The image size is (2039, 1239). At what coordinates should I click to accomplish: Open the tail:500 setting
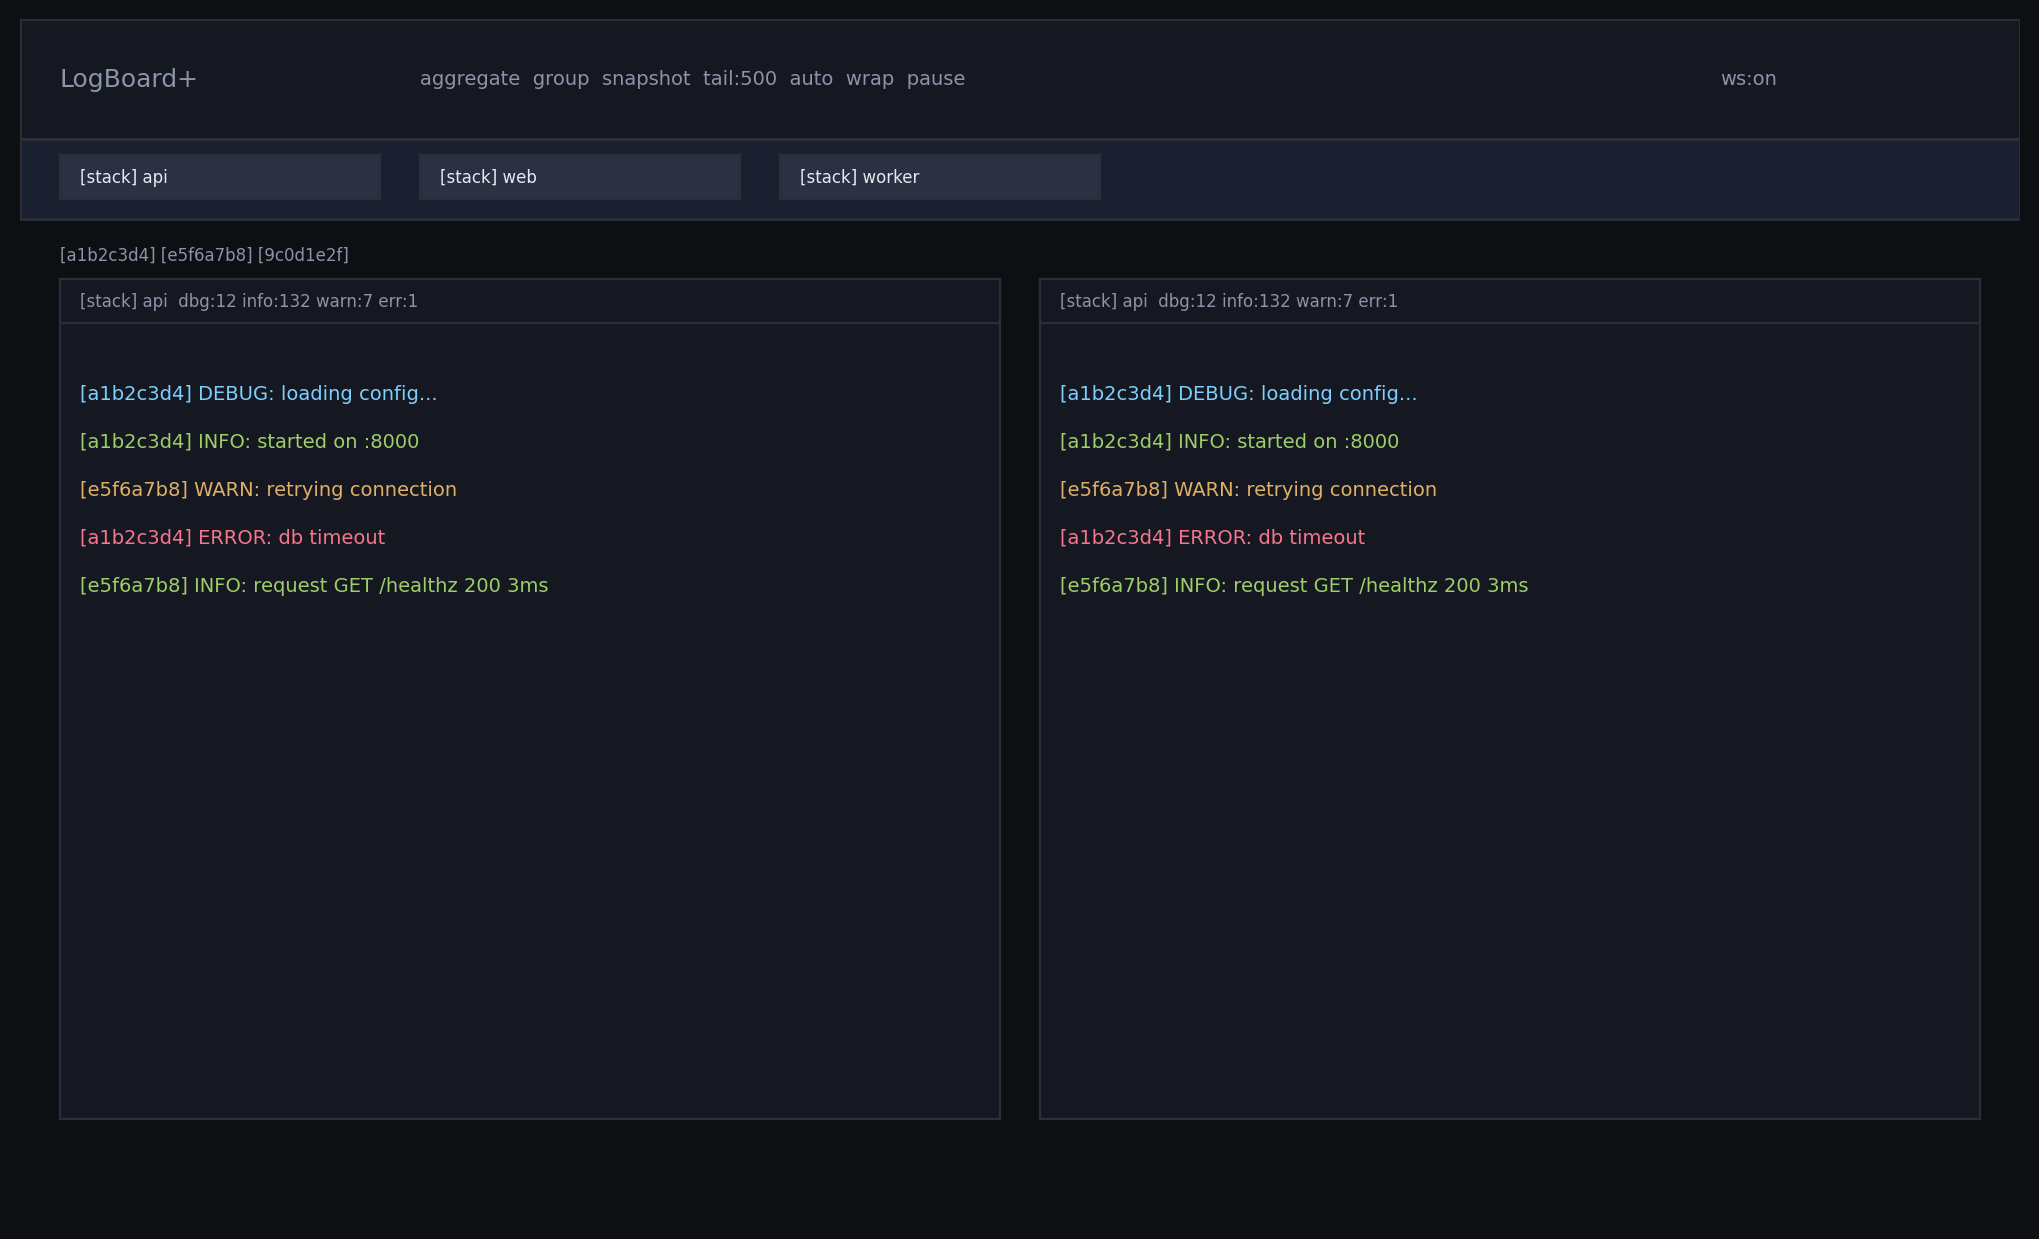click(739, 79)
